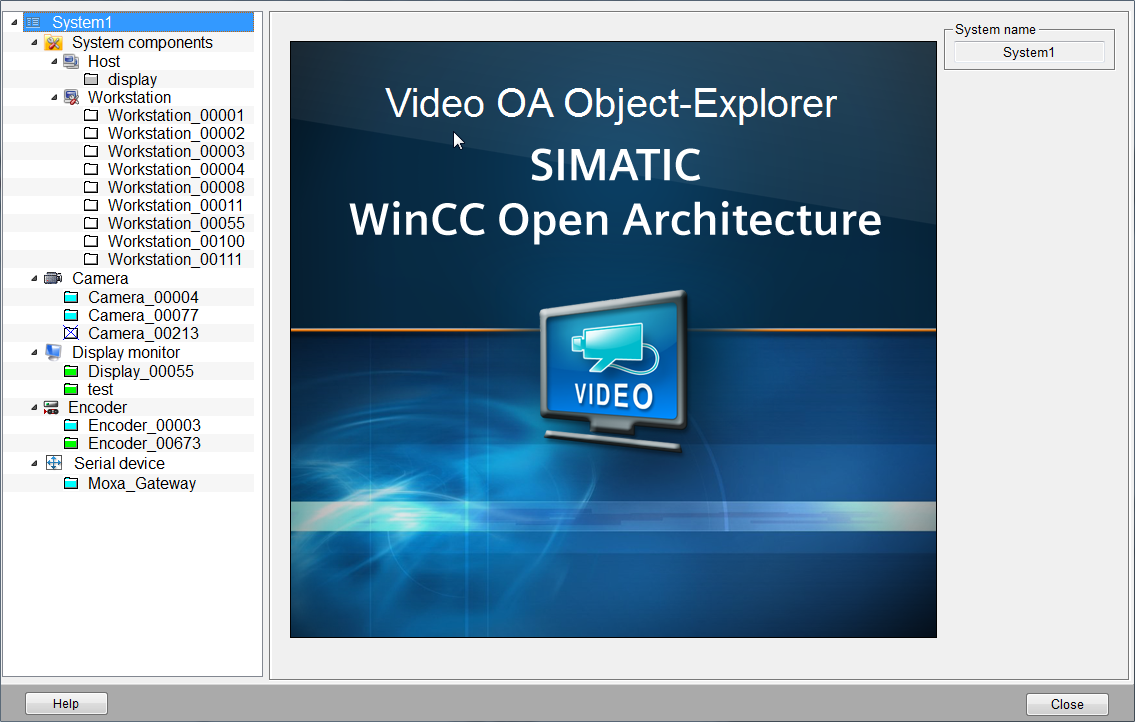Click the Display monitor category icon
1135x722 pixels.
point(54,352)
